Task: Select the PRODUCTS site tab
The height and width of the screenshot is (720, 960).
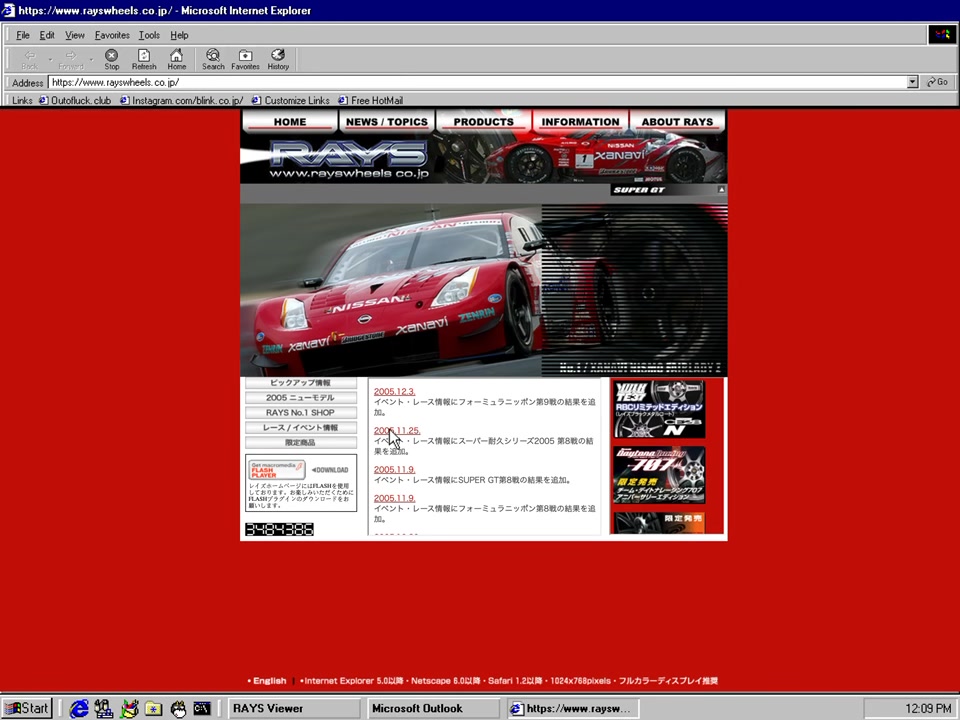Action: 484,121
